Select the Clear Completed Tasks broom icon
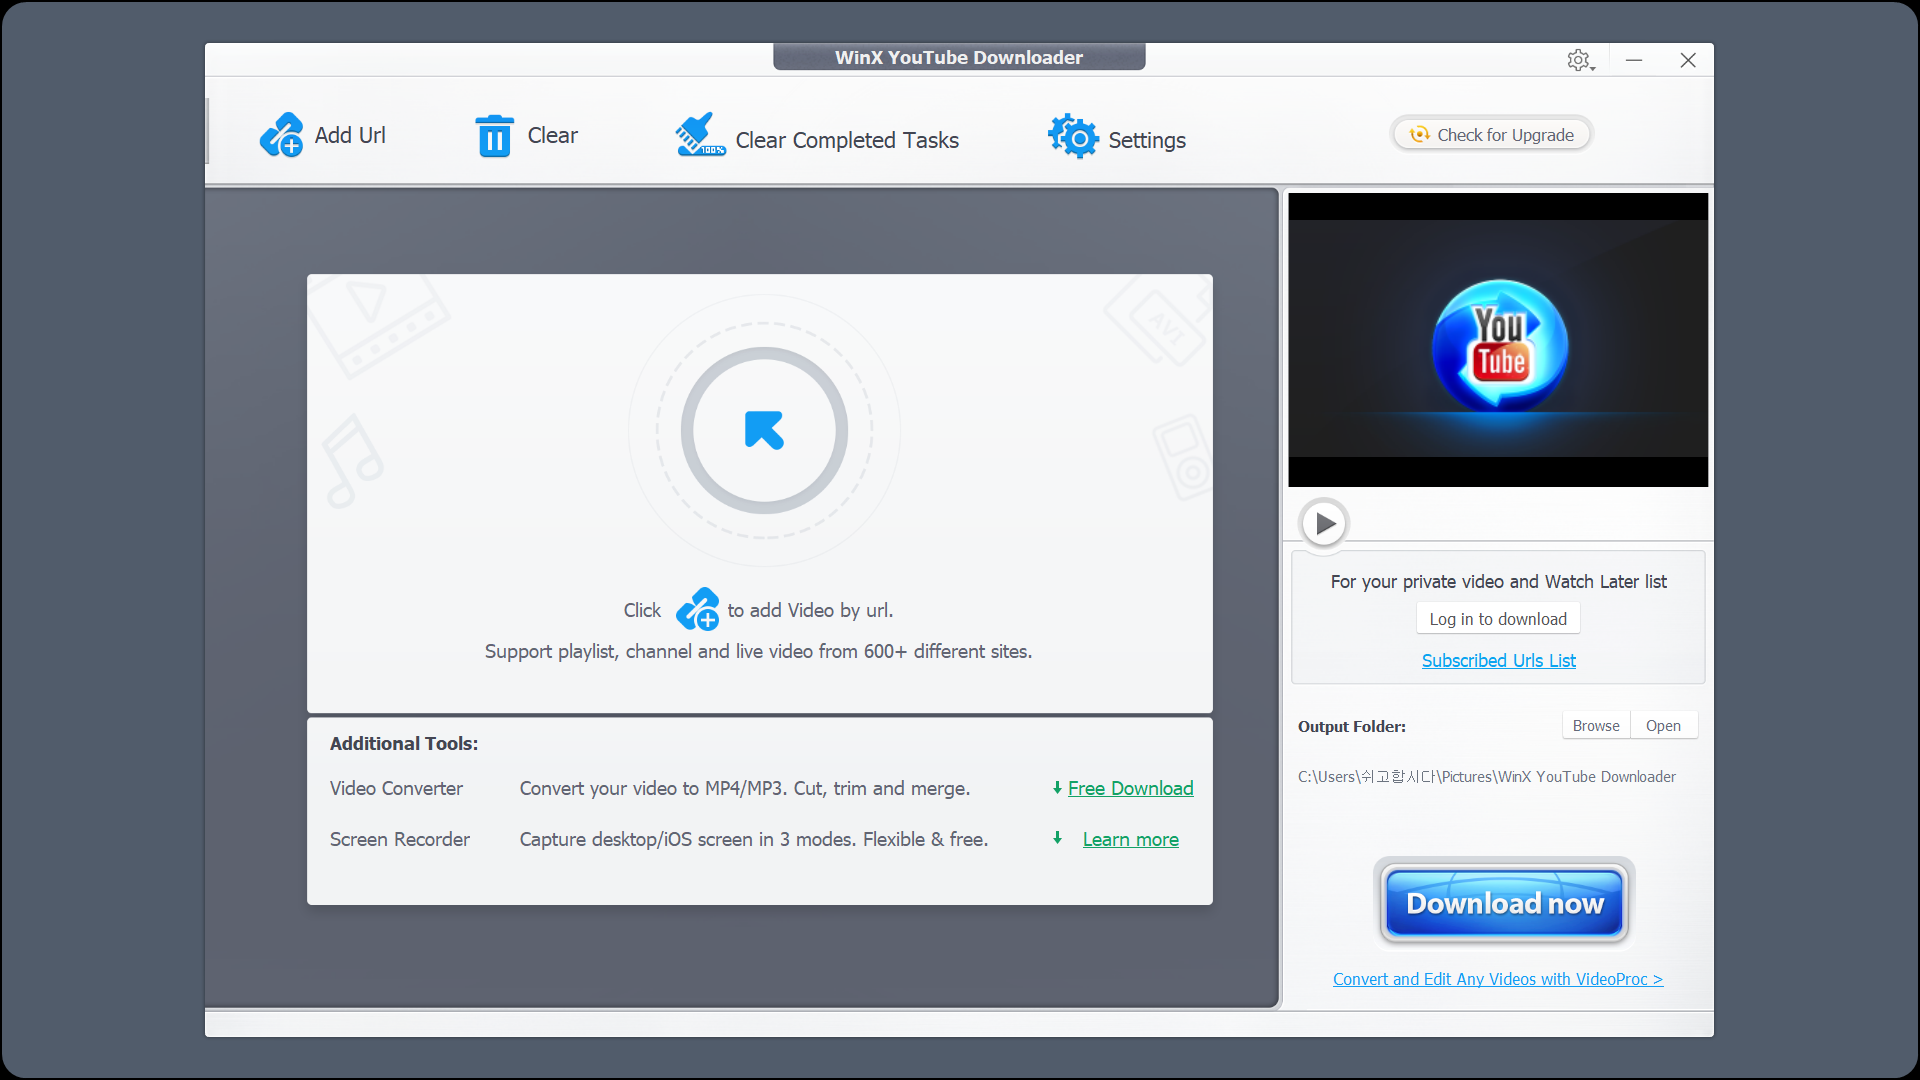1920x1080 pixels. 698,134
